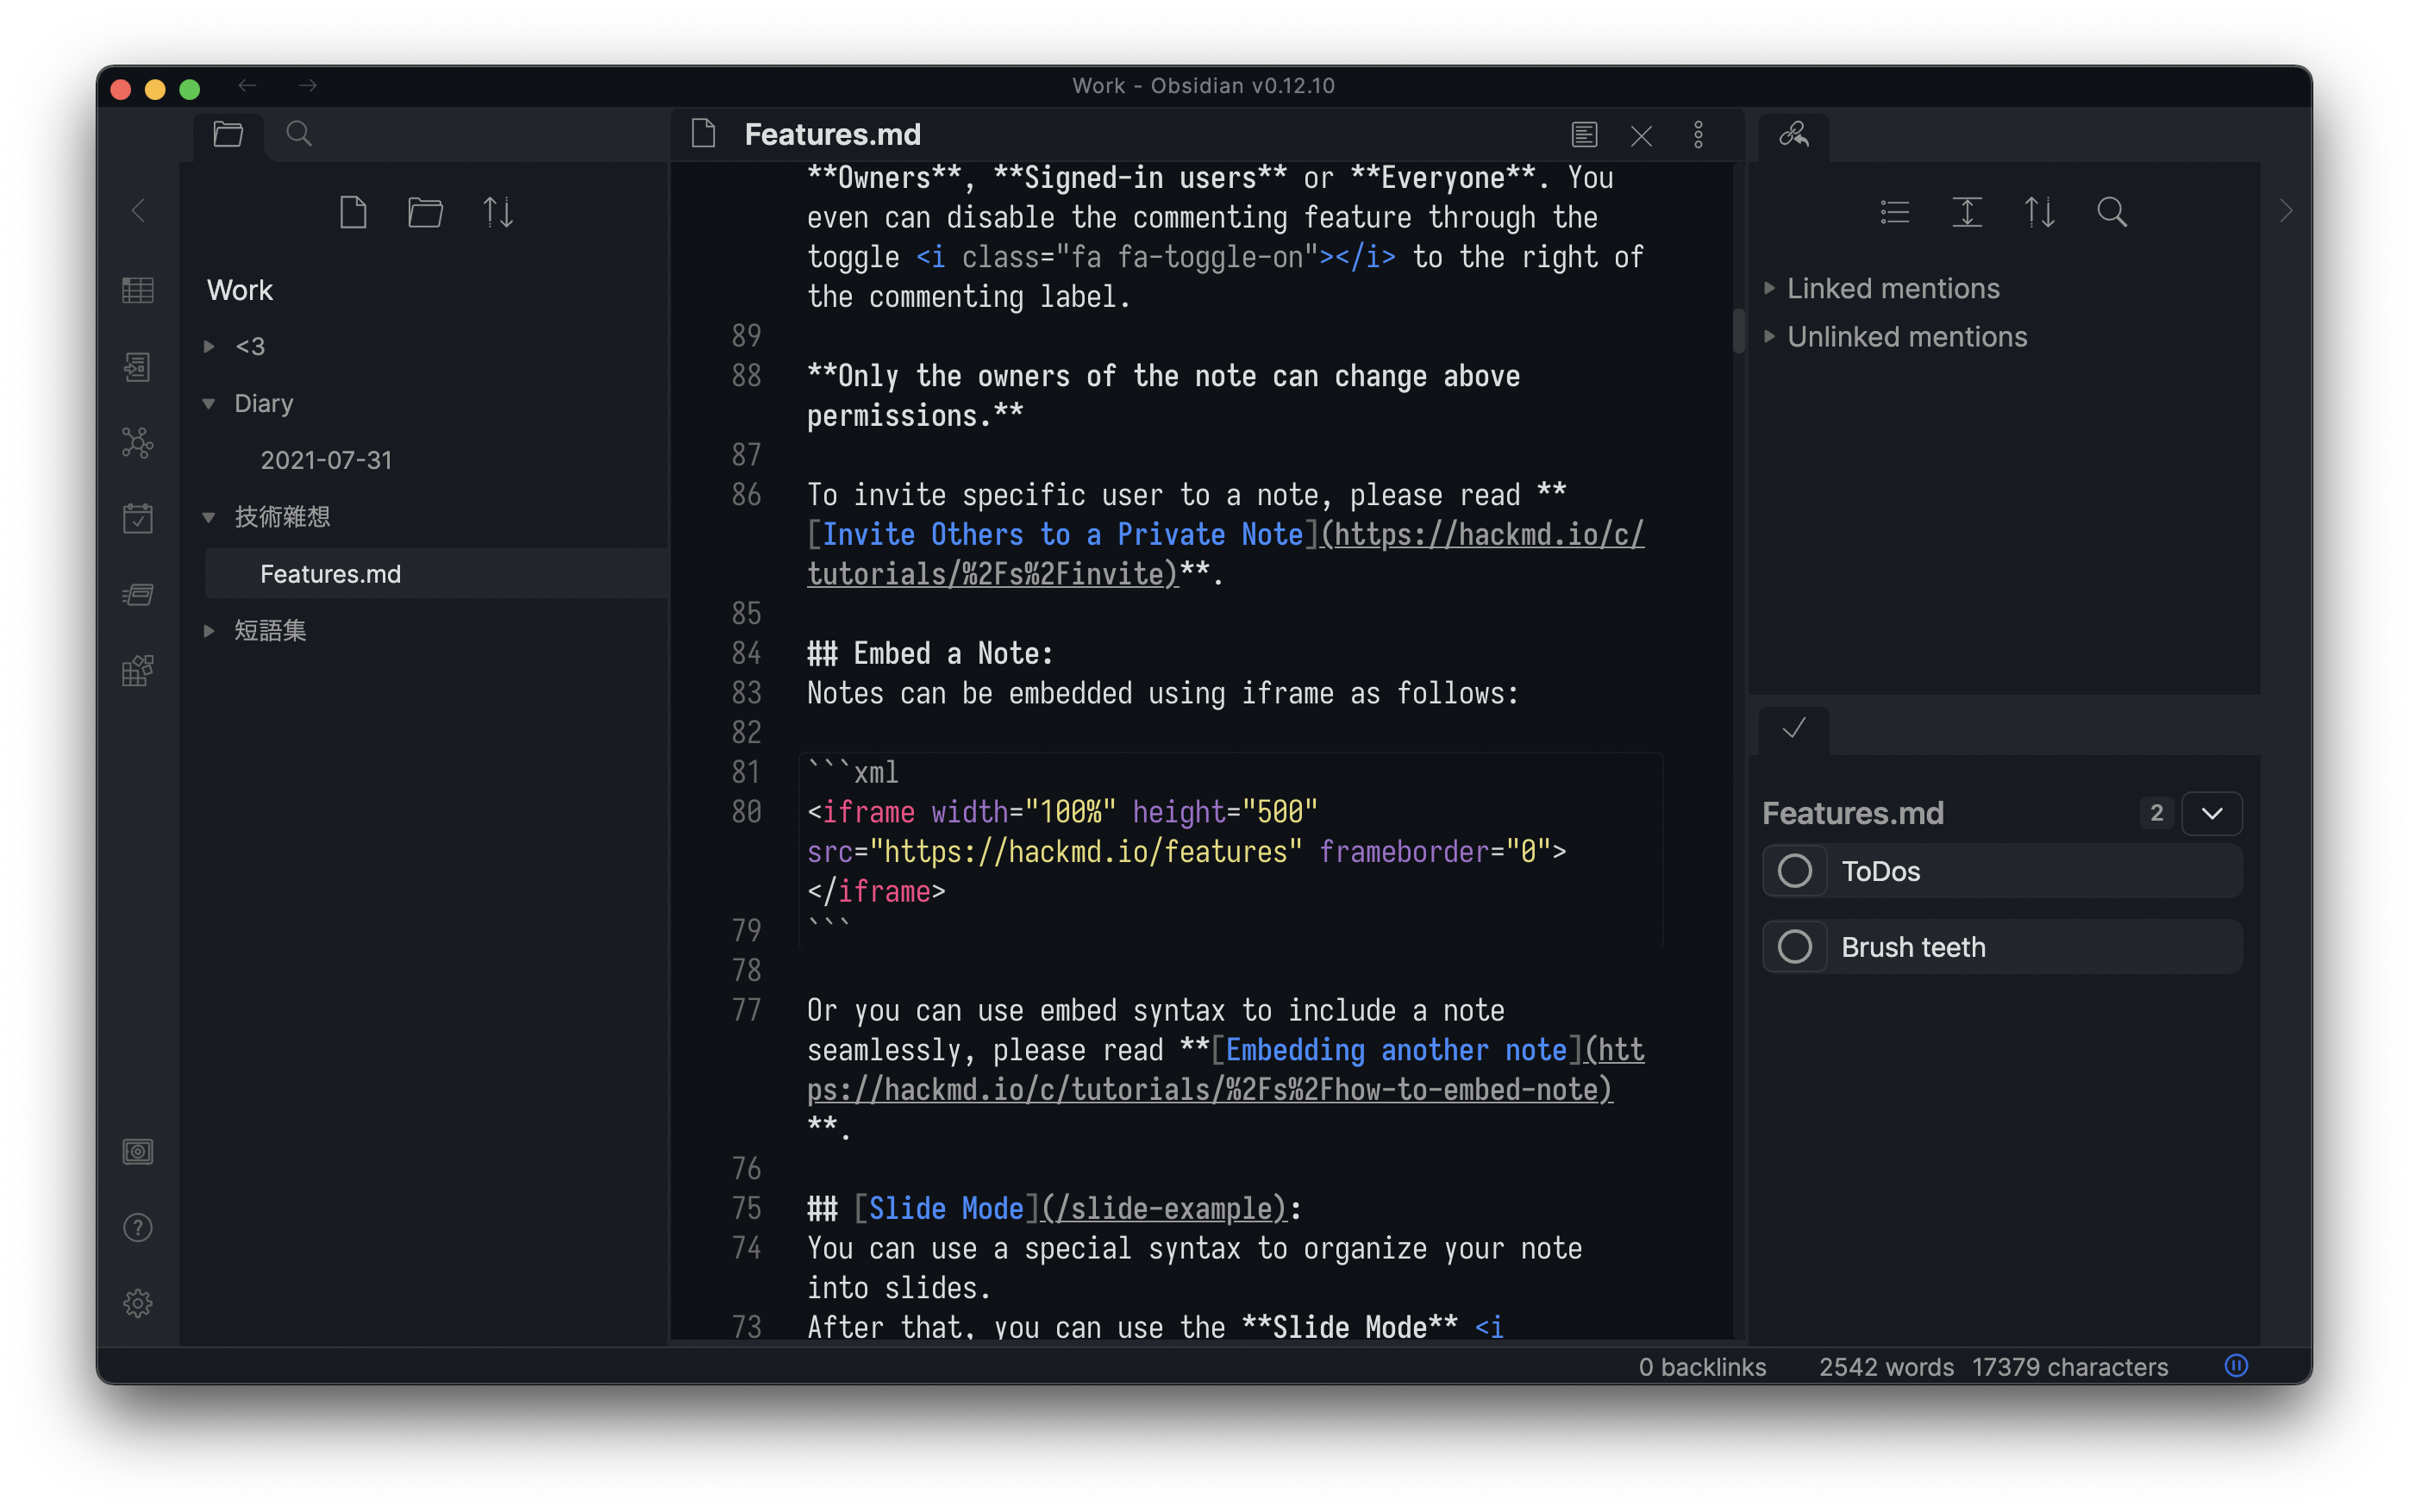Image resolution: width=2409 pixels, height=1512 pixels.
Task: Select the reading view icon
Action: (1583, 134)
